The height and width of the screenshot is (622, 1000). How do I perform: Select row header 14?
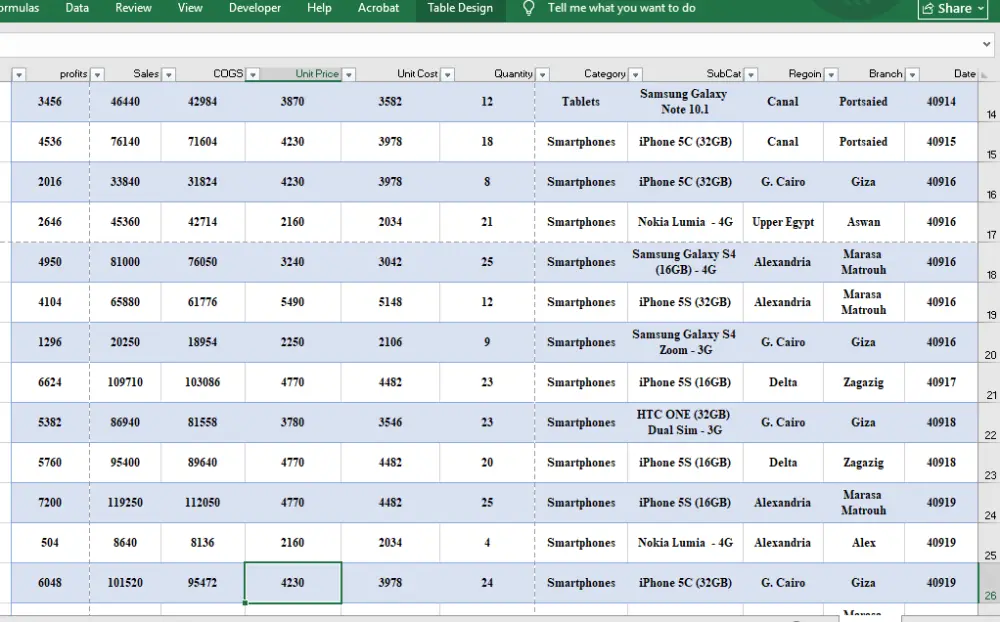point(990,101)
